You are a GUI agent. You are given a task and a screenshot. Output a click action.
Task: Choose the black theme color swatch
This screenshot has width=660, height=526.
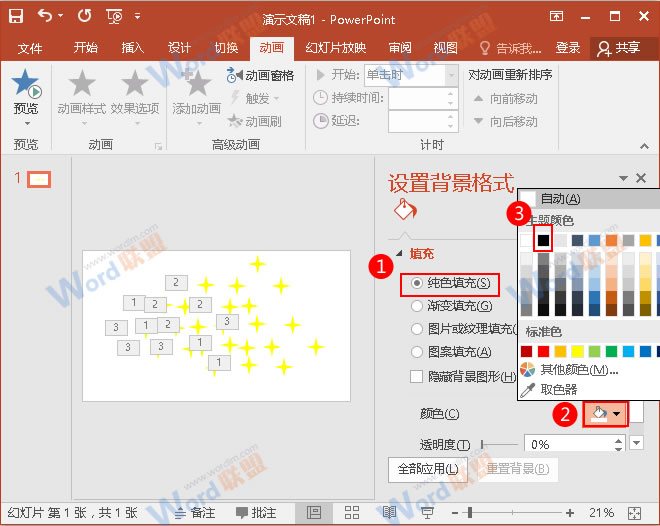tap(544, 240)
